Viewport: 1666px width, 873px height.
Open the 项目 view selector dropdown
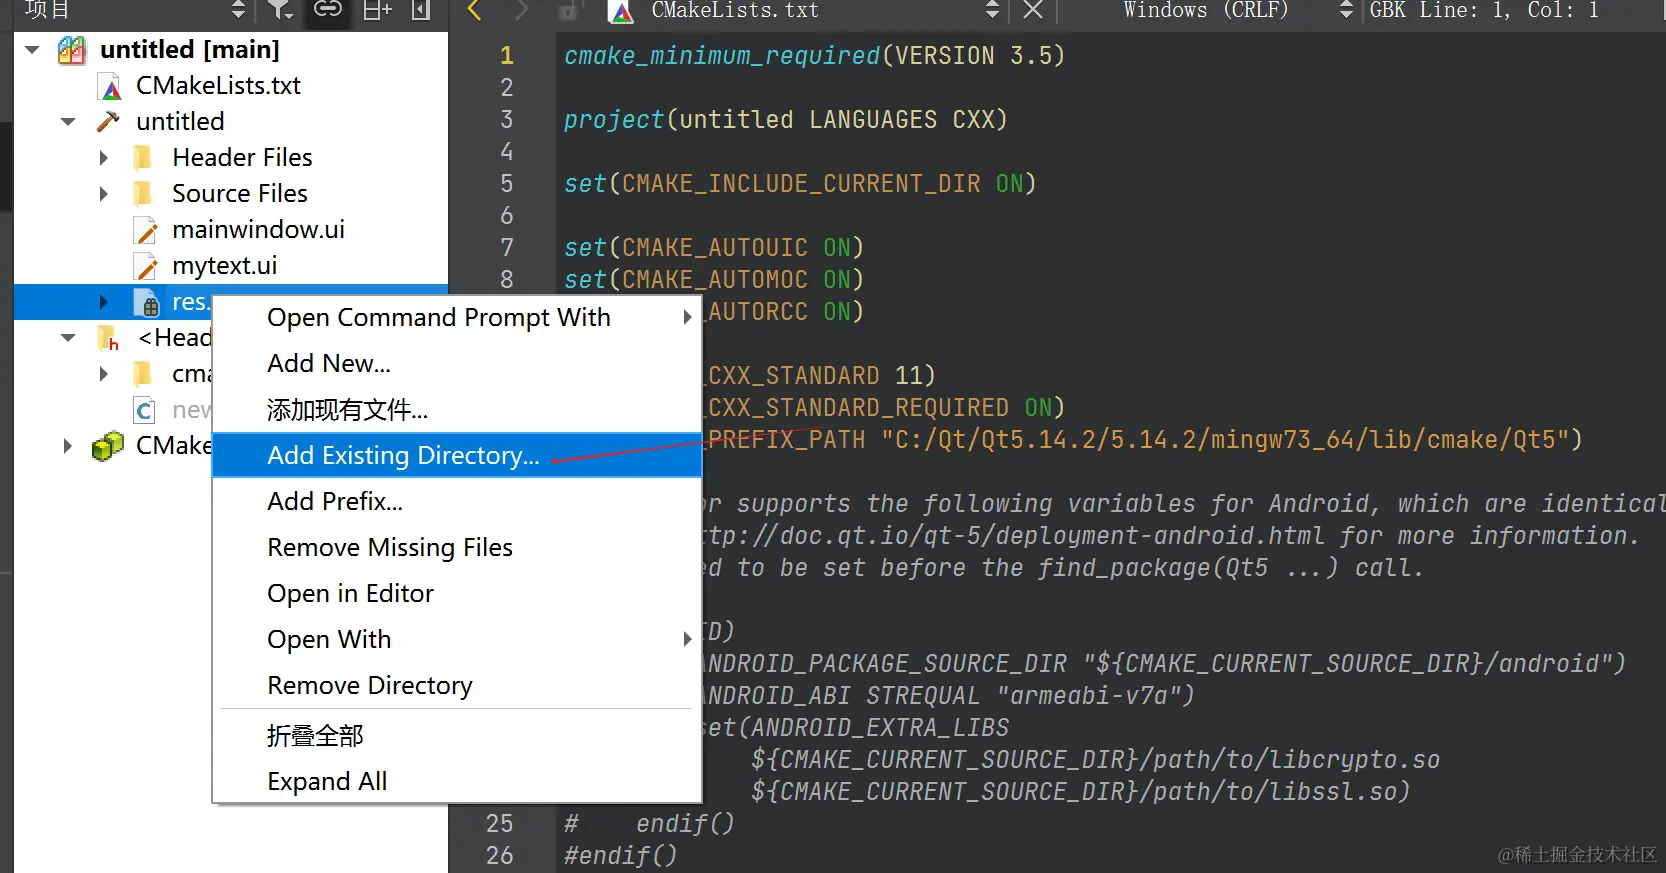click(238, 10)
